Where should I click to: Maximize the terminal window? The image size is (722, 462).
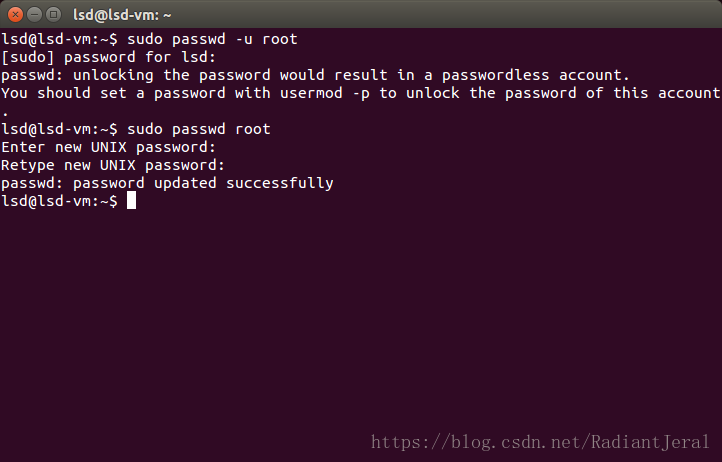pos(54,15)
